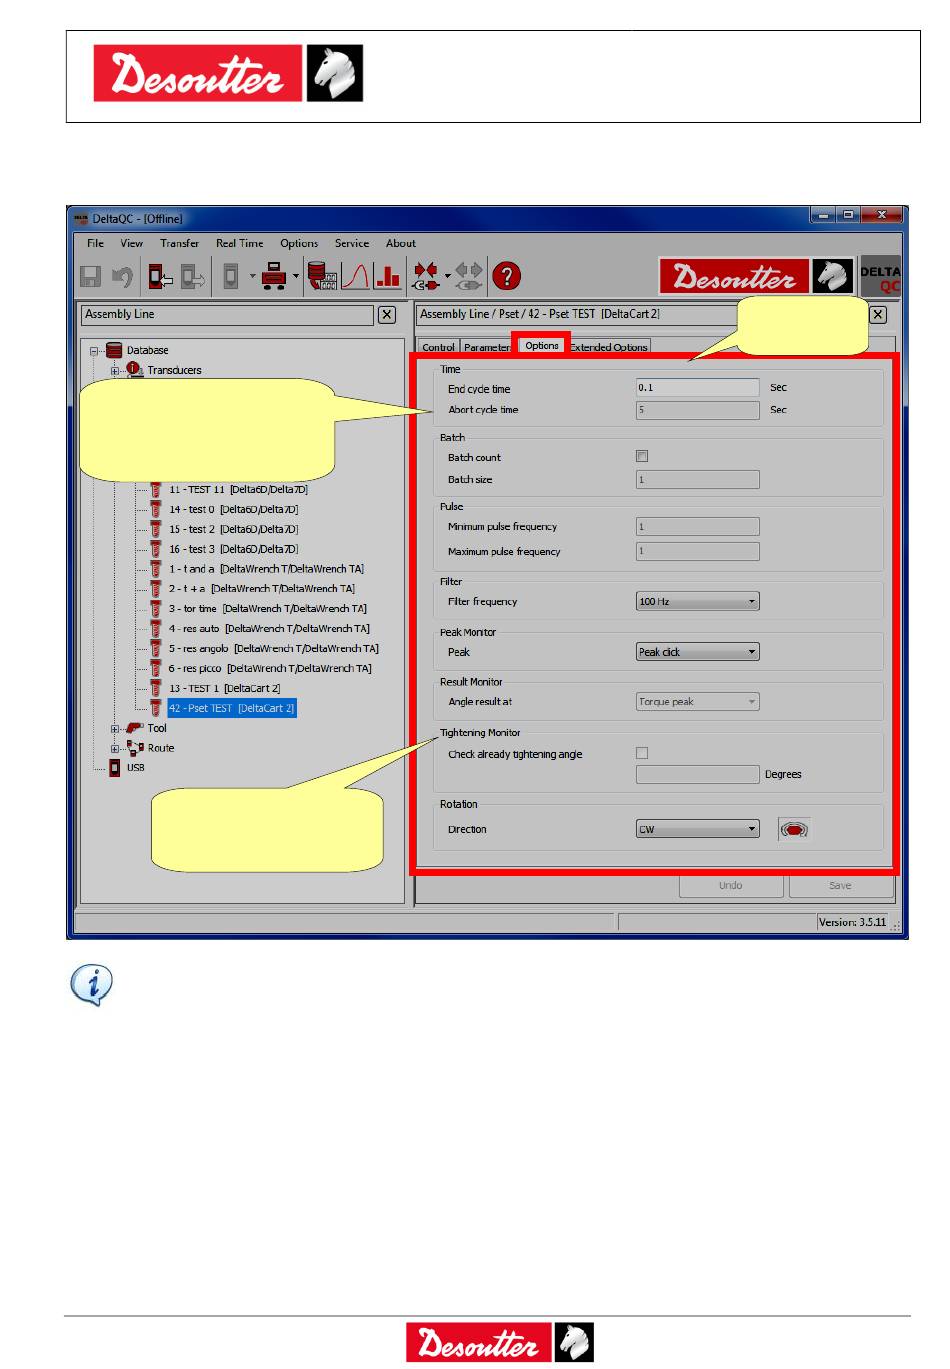Click the Save floppy-disk toolbar icon
Image resolution: width=950 pixels, height=1369 pixels.
(x=90, y=277)
